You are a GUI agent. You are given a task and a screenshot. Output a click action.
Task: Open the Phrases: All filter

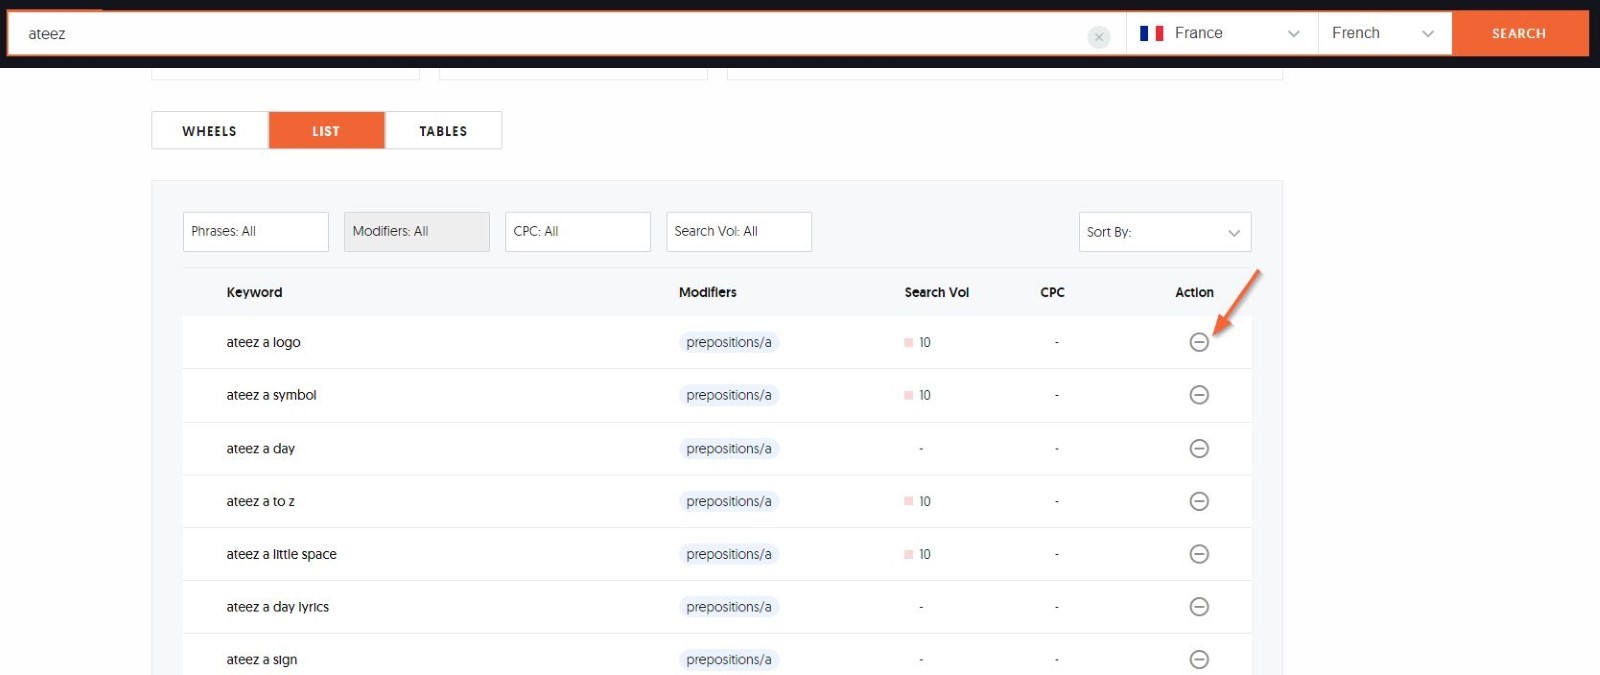point(256,231)
